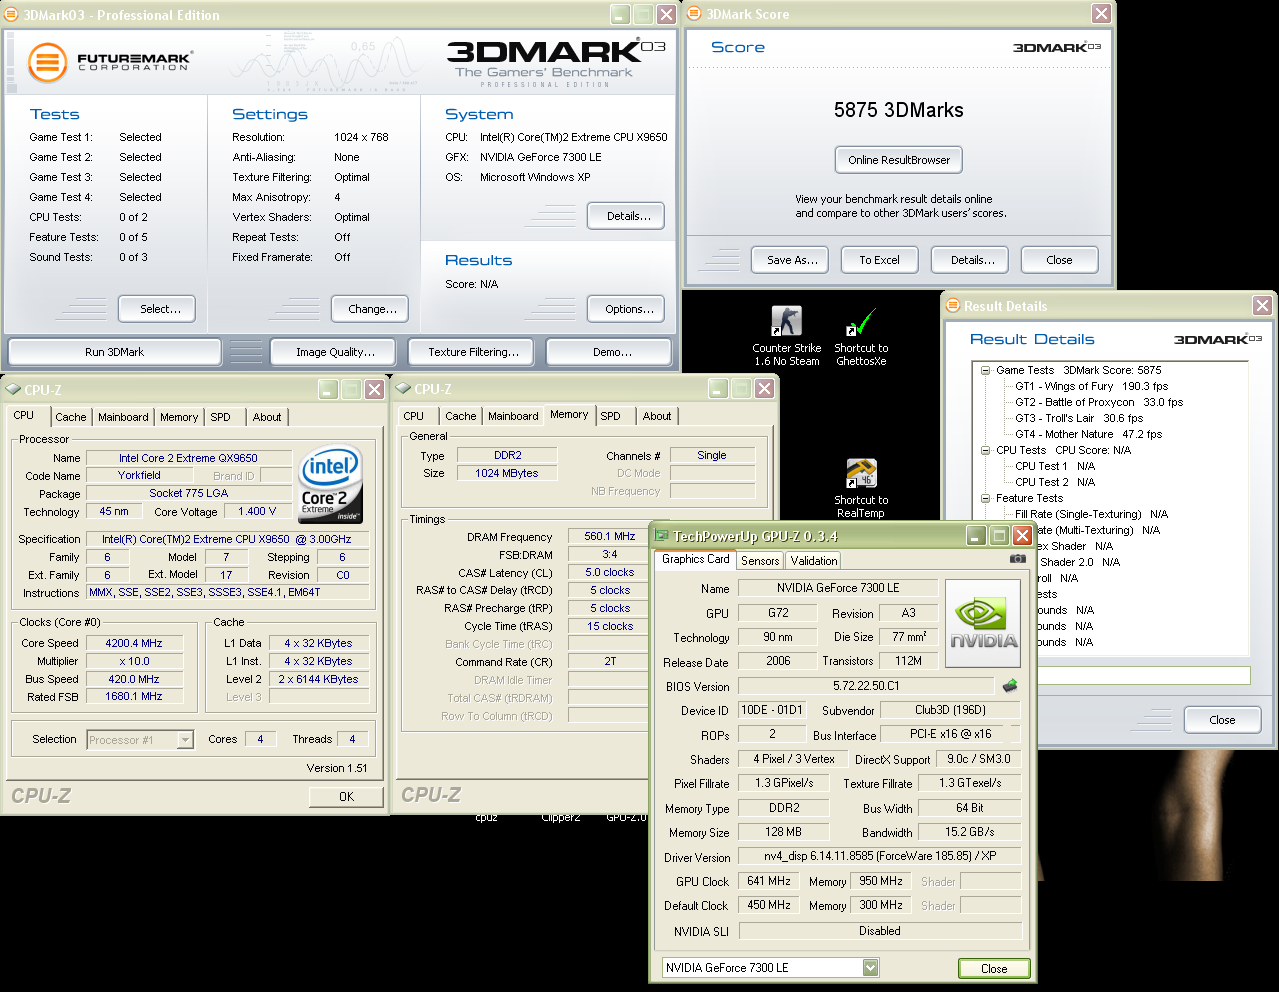The image size is (1279, 992).
Task: Click Close in the Result Details window
Action: pos(1222,720)
